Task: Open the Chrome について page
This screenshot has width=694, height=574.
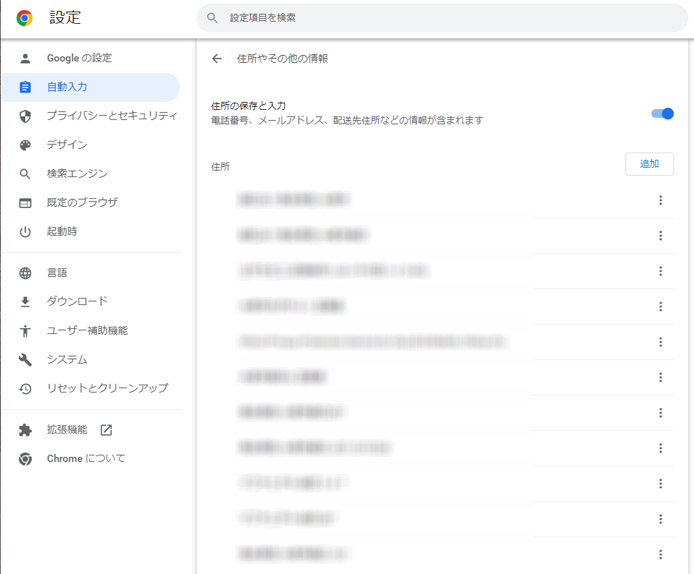Action: coord(86,459)
